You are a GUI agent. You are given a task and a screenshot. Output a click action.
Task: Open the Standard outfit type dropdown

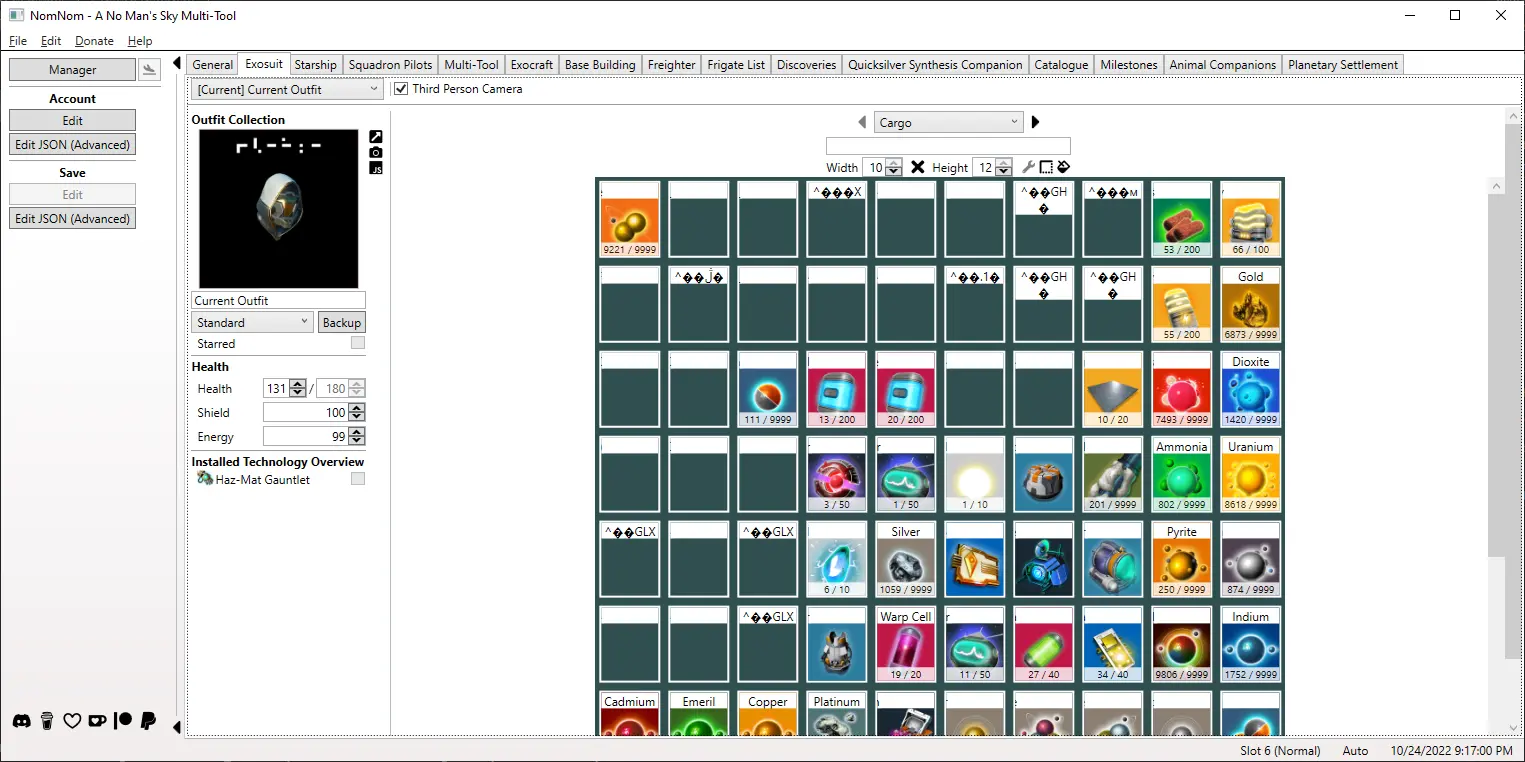(x=252, y=322)
